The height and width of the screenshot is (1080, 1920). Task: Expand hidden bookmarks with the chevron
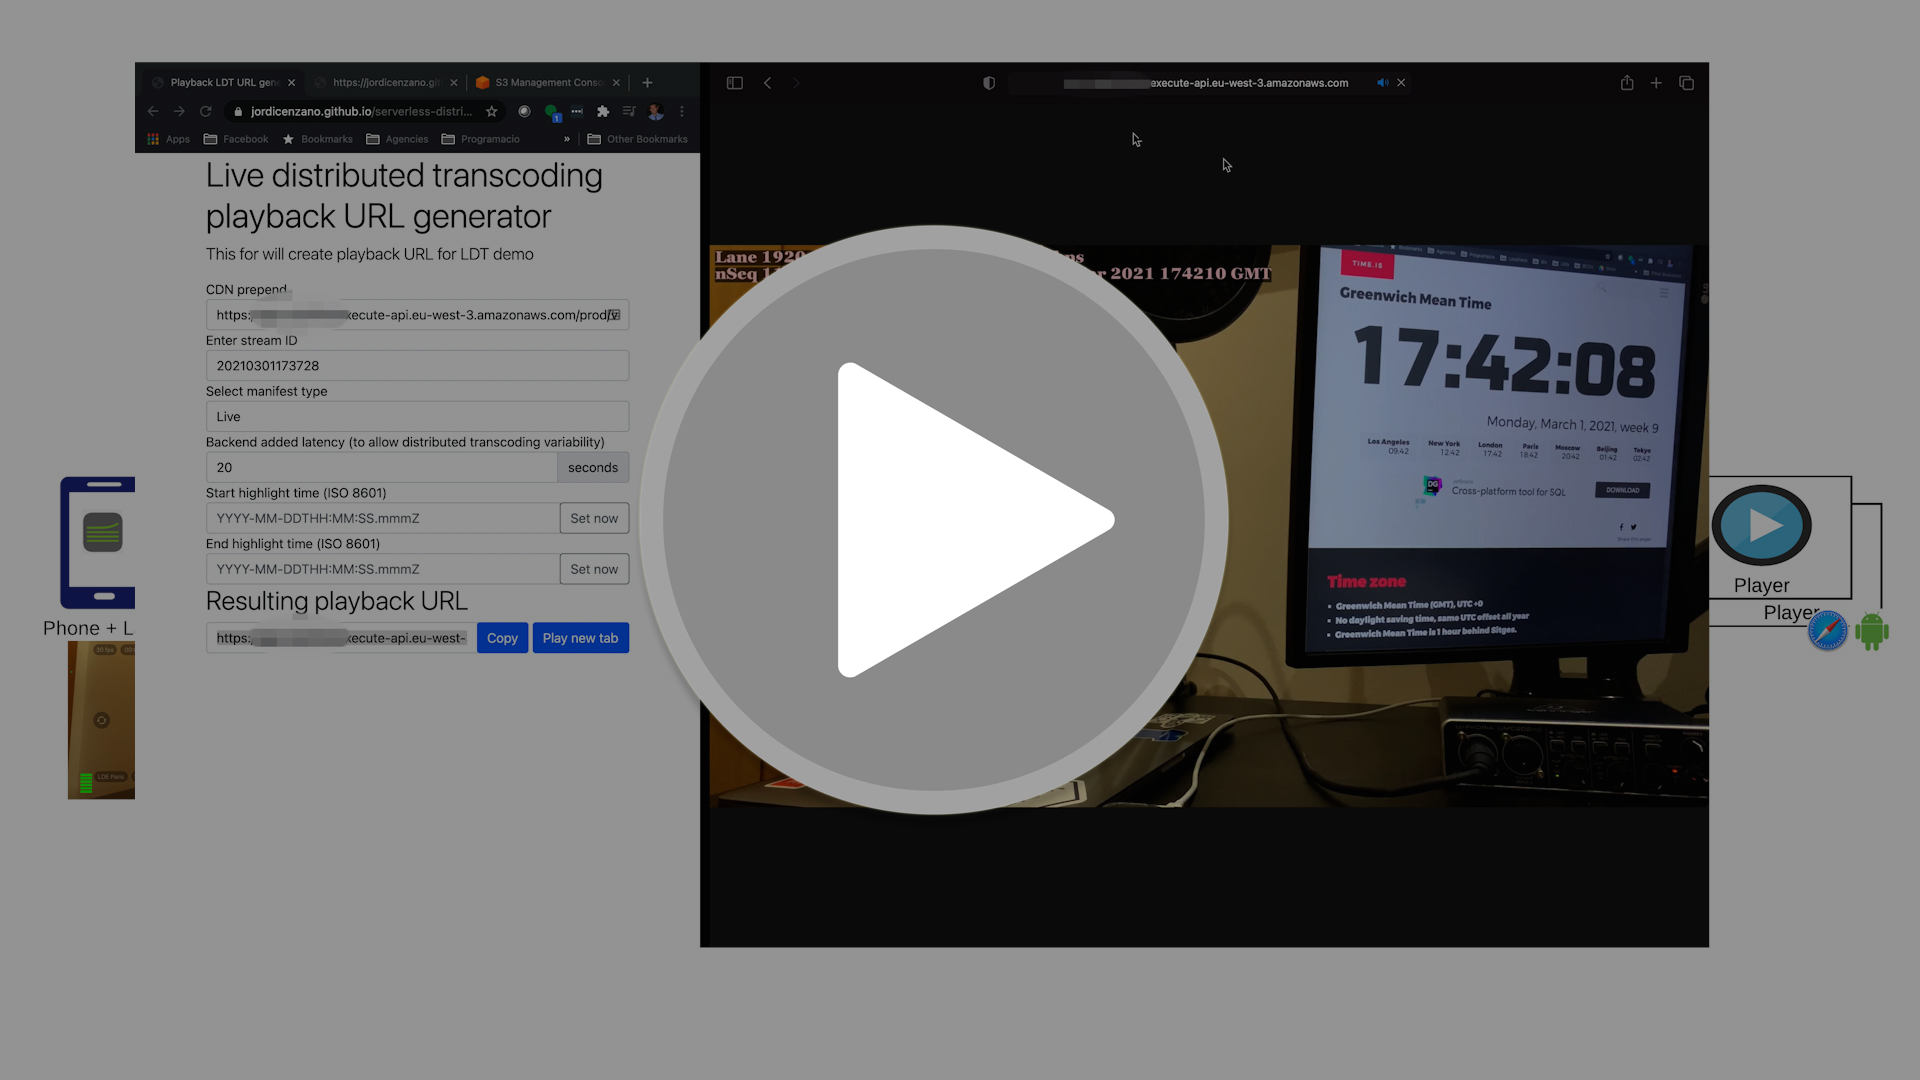click(567, 139)
